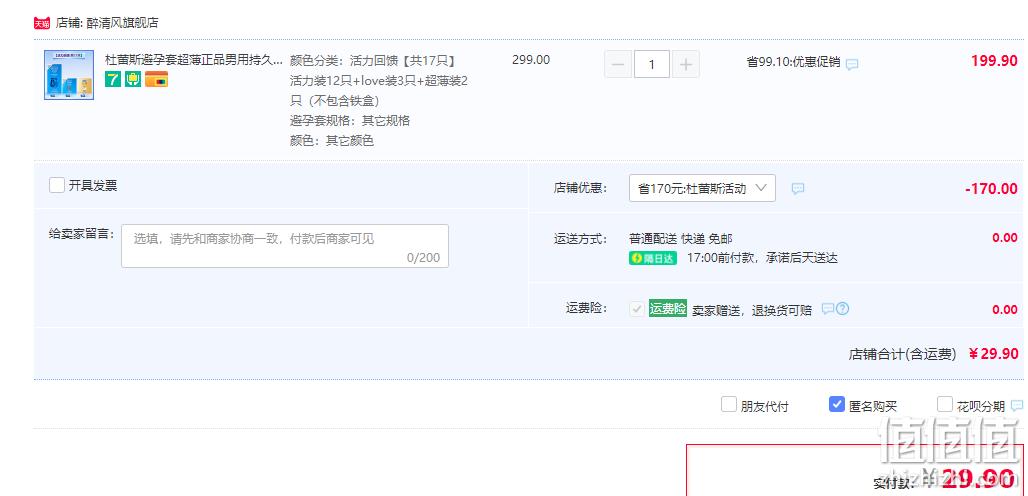The width and height of the screenshot is (1028, 496).
Task: Open the Durex product thumbnail image
Action: tap(69, 75)
